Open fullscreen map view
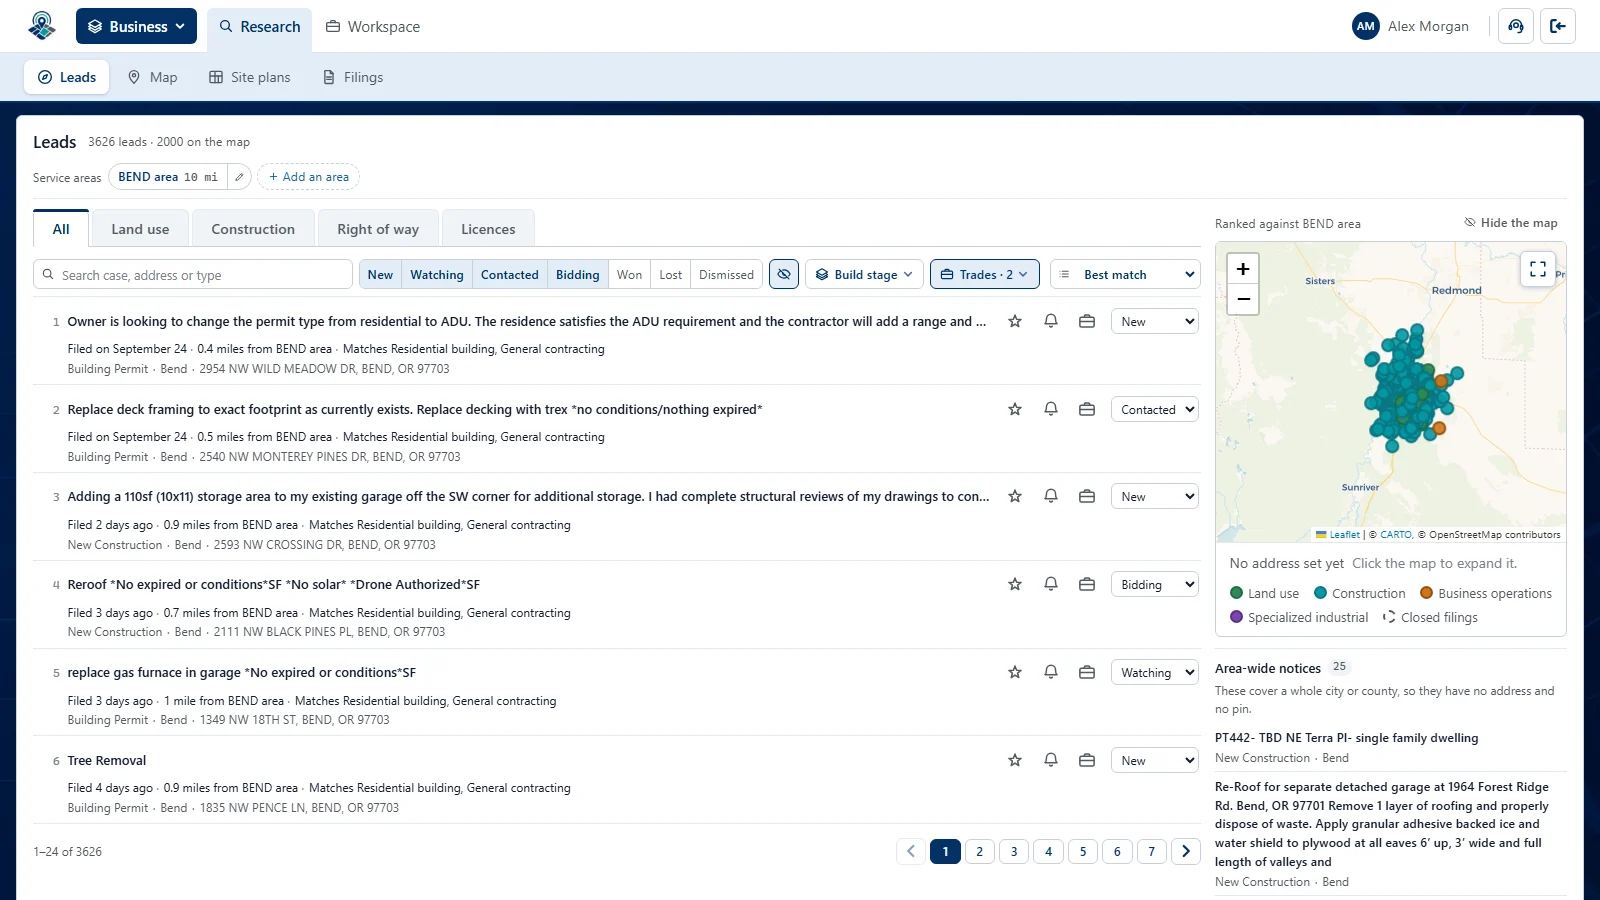 coord(1538,269)
